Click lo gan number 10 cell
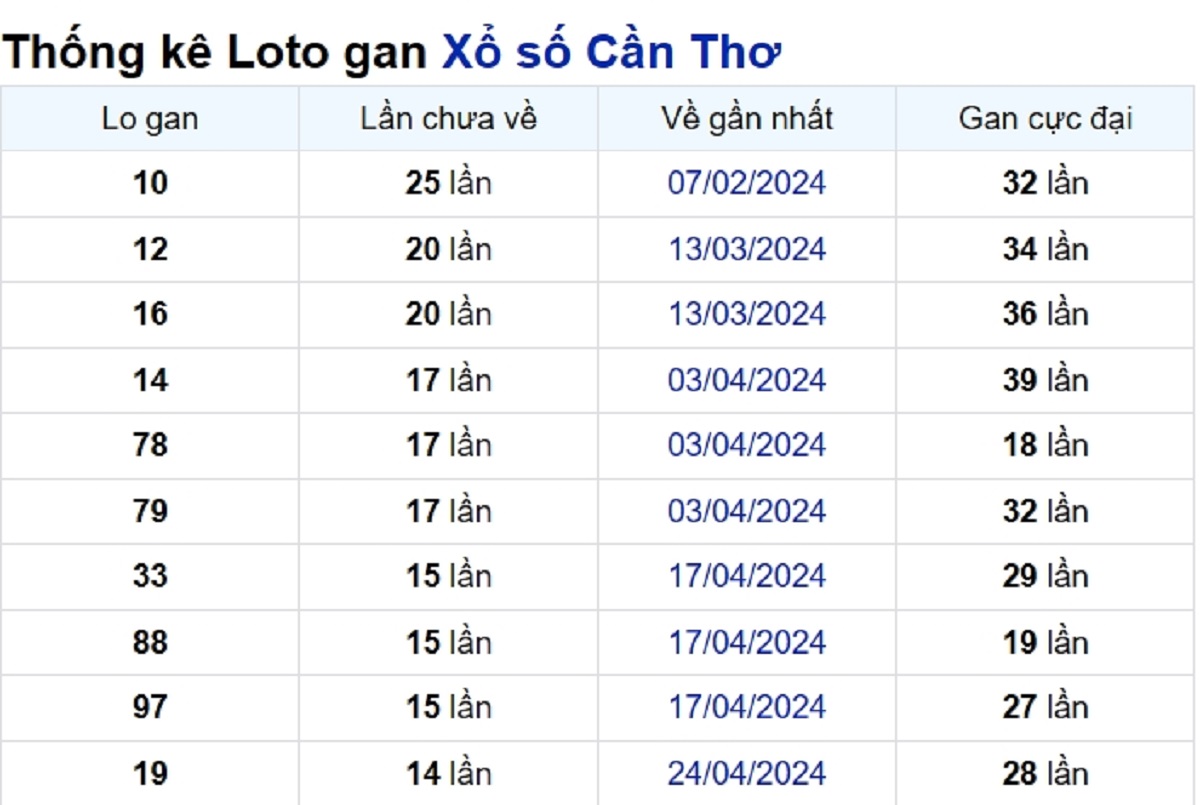This screenshot has height=805, width=1200. (x=150, y=183)
